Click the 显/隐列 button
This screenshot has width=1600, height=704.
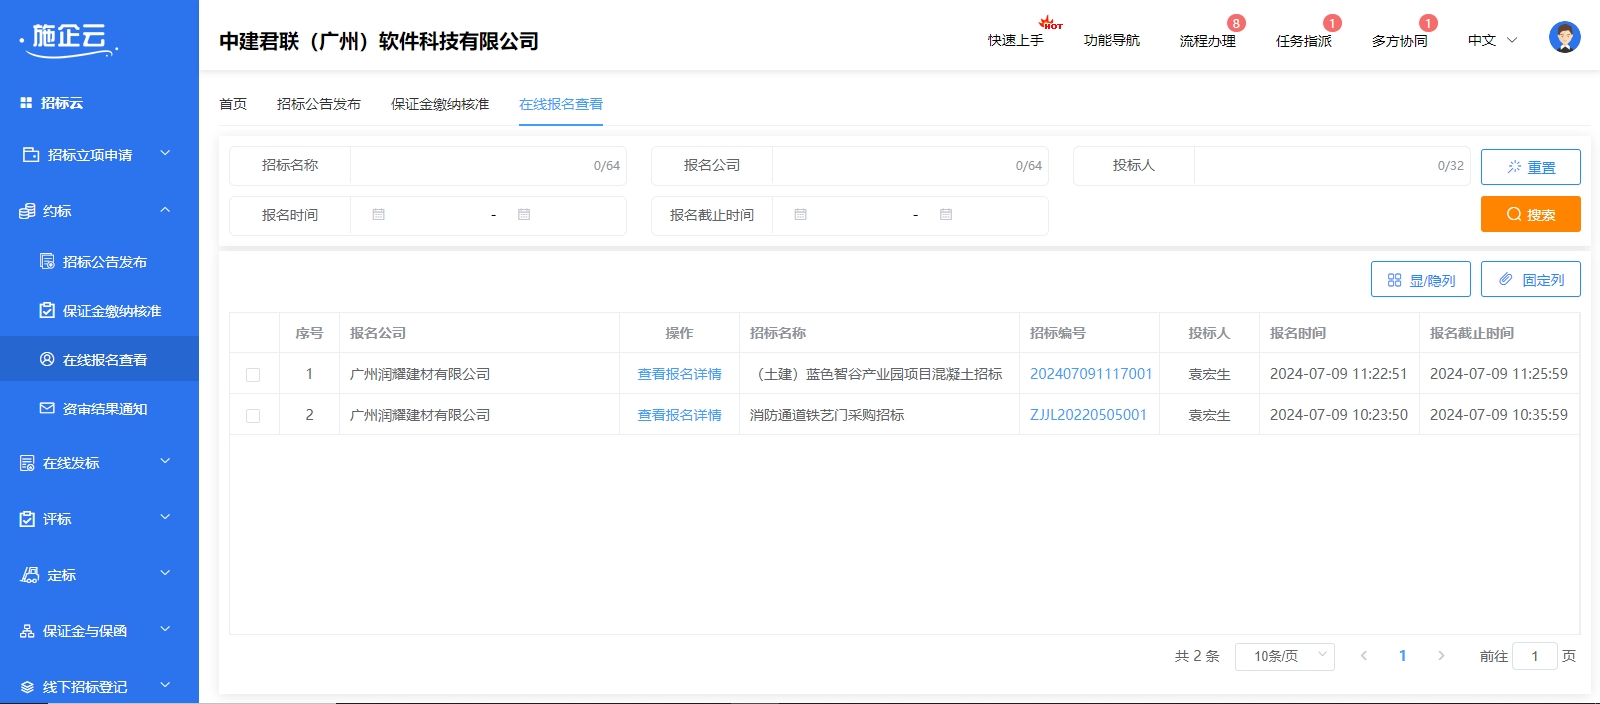pos(1420,280)
